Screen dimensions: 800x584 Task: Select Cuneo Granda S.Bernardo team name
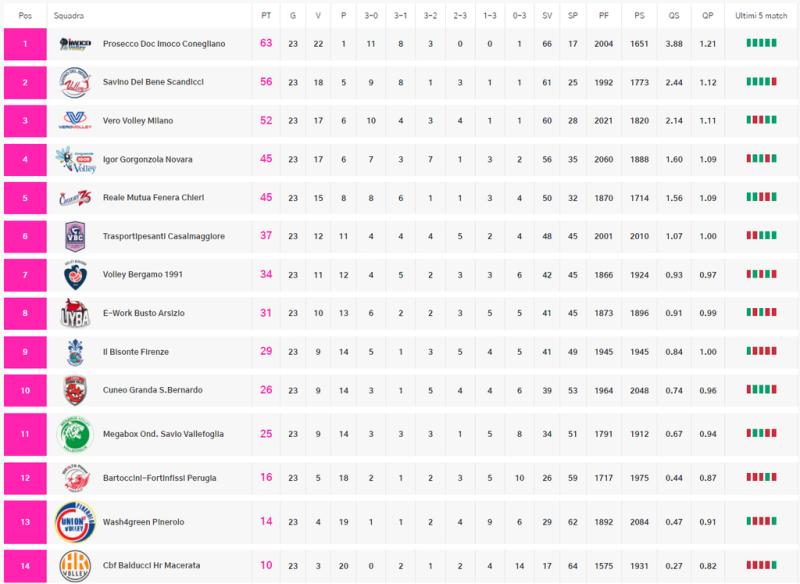click(x=153, y=390)
